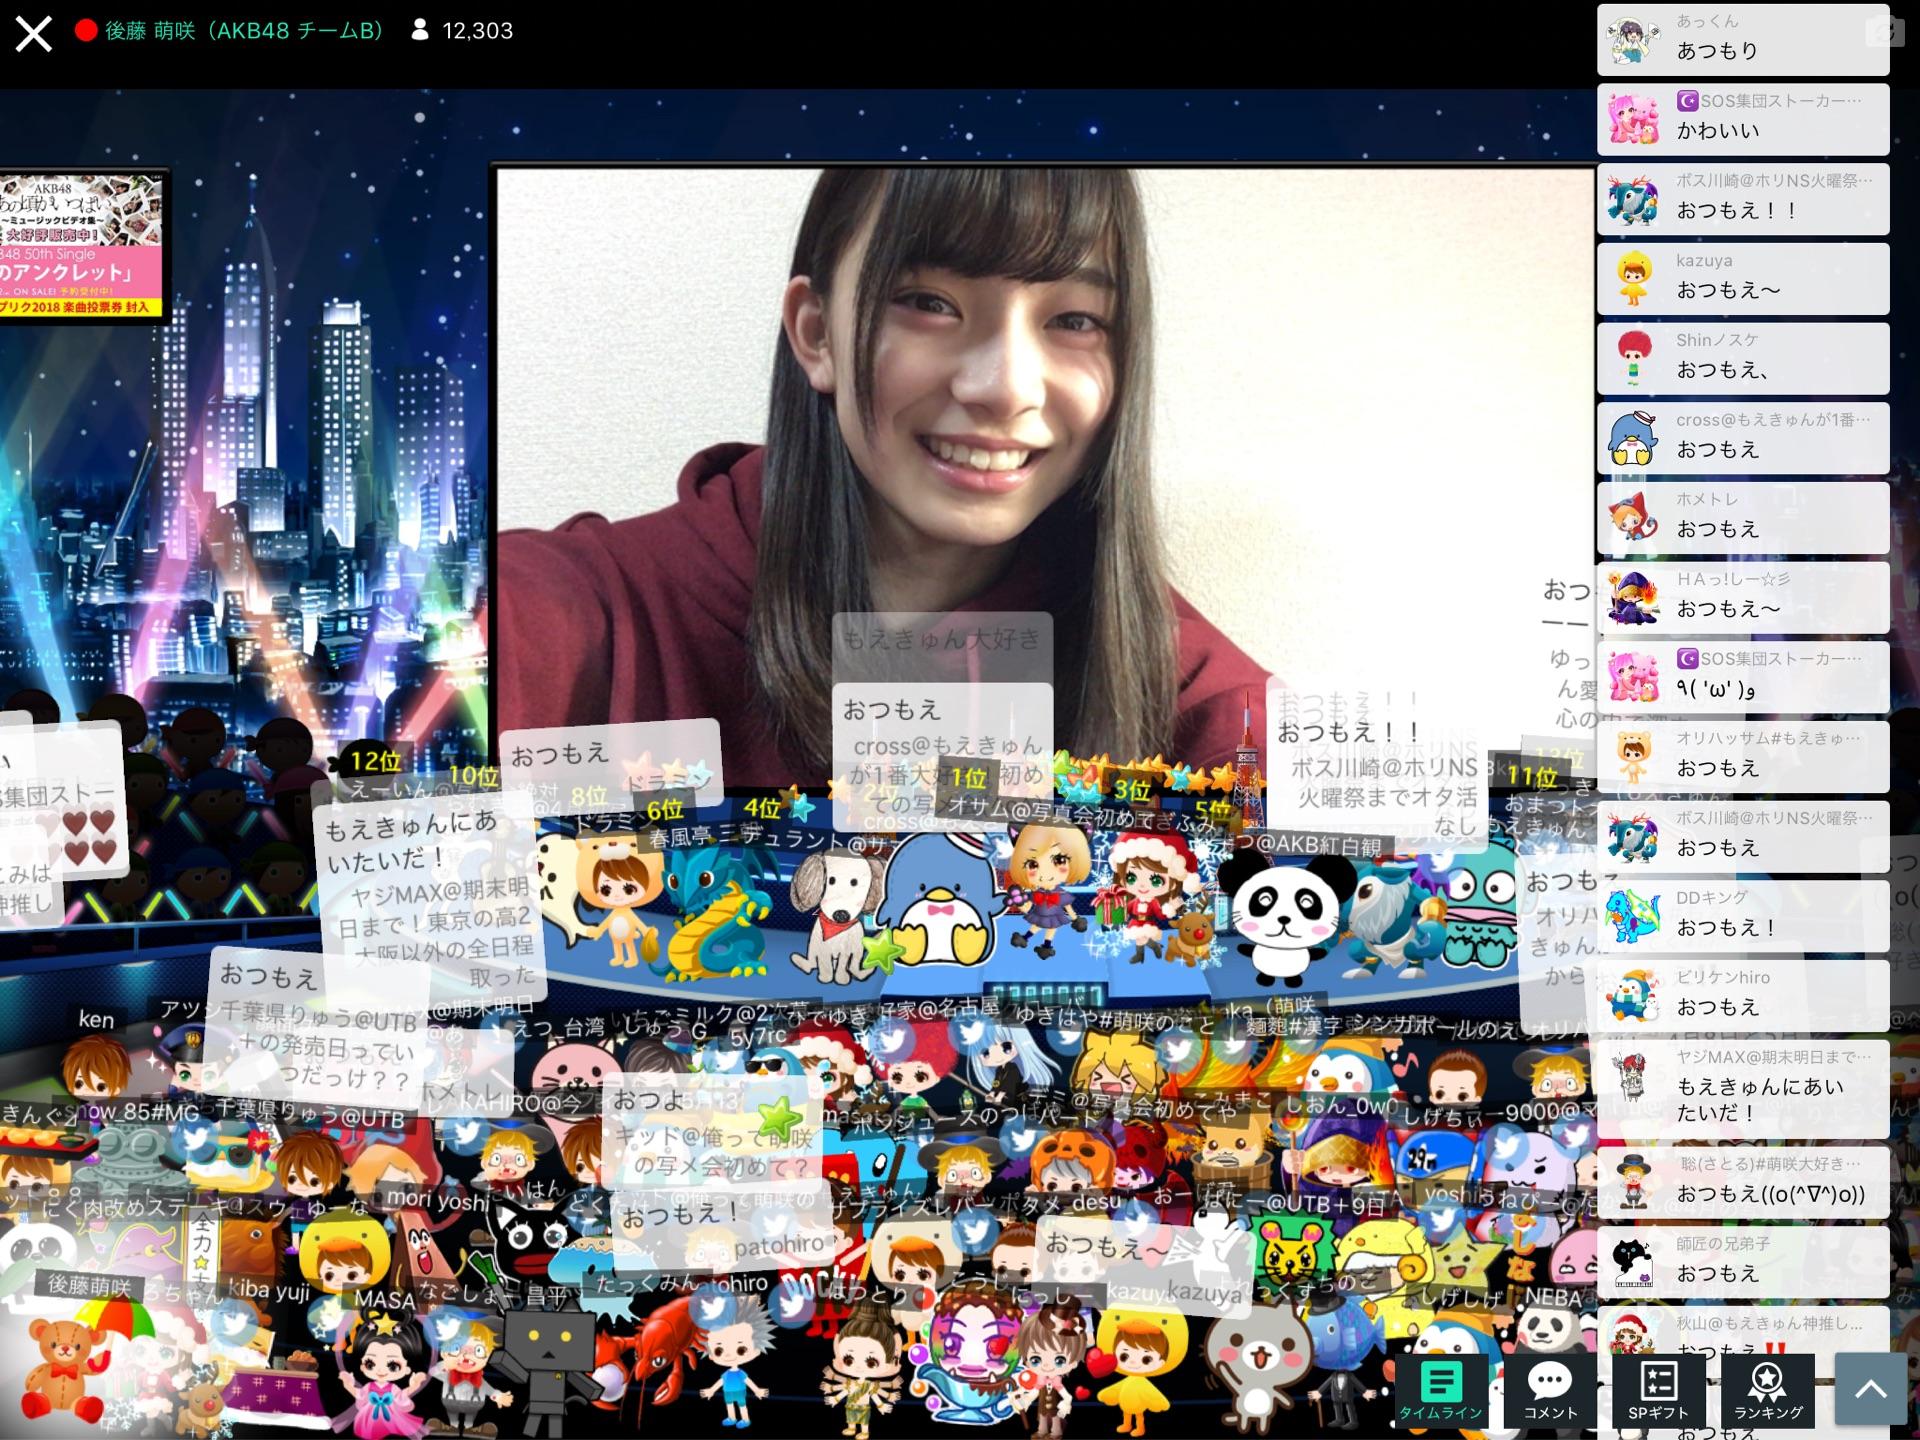The width and height of the screenshot is (1920, 1440).
Task: Tap ビリケンhiro's snowman avatar
Action: pos(1633,996)
